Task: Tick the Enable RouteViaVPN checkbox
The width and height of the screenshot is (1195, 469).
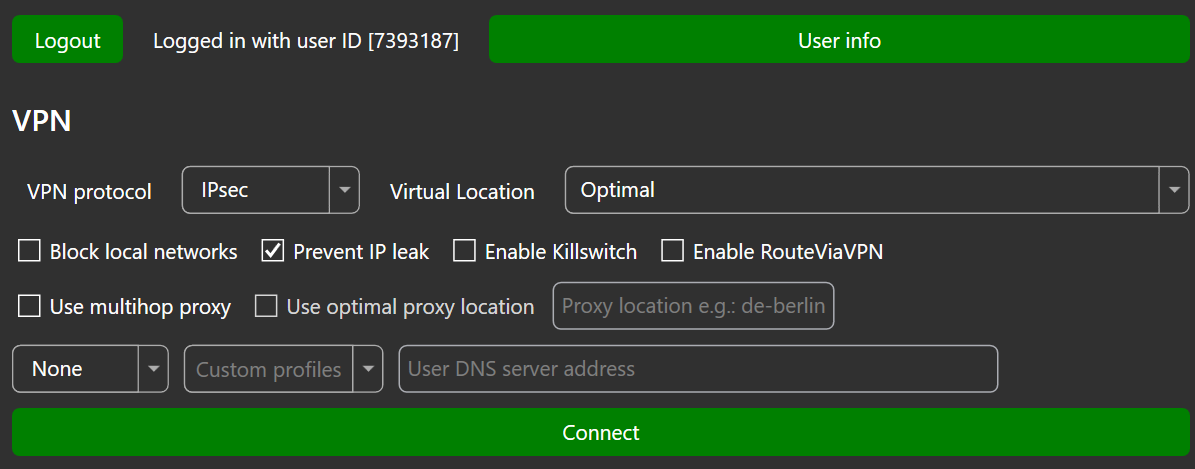Action: click(673, 251)
